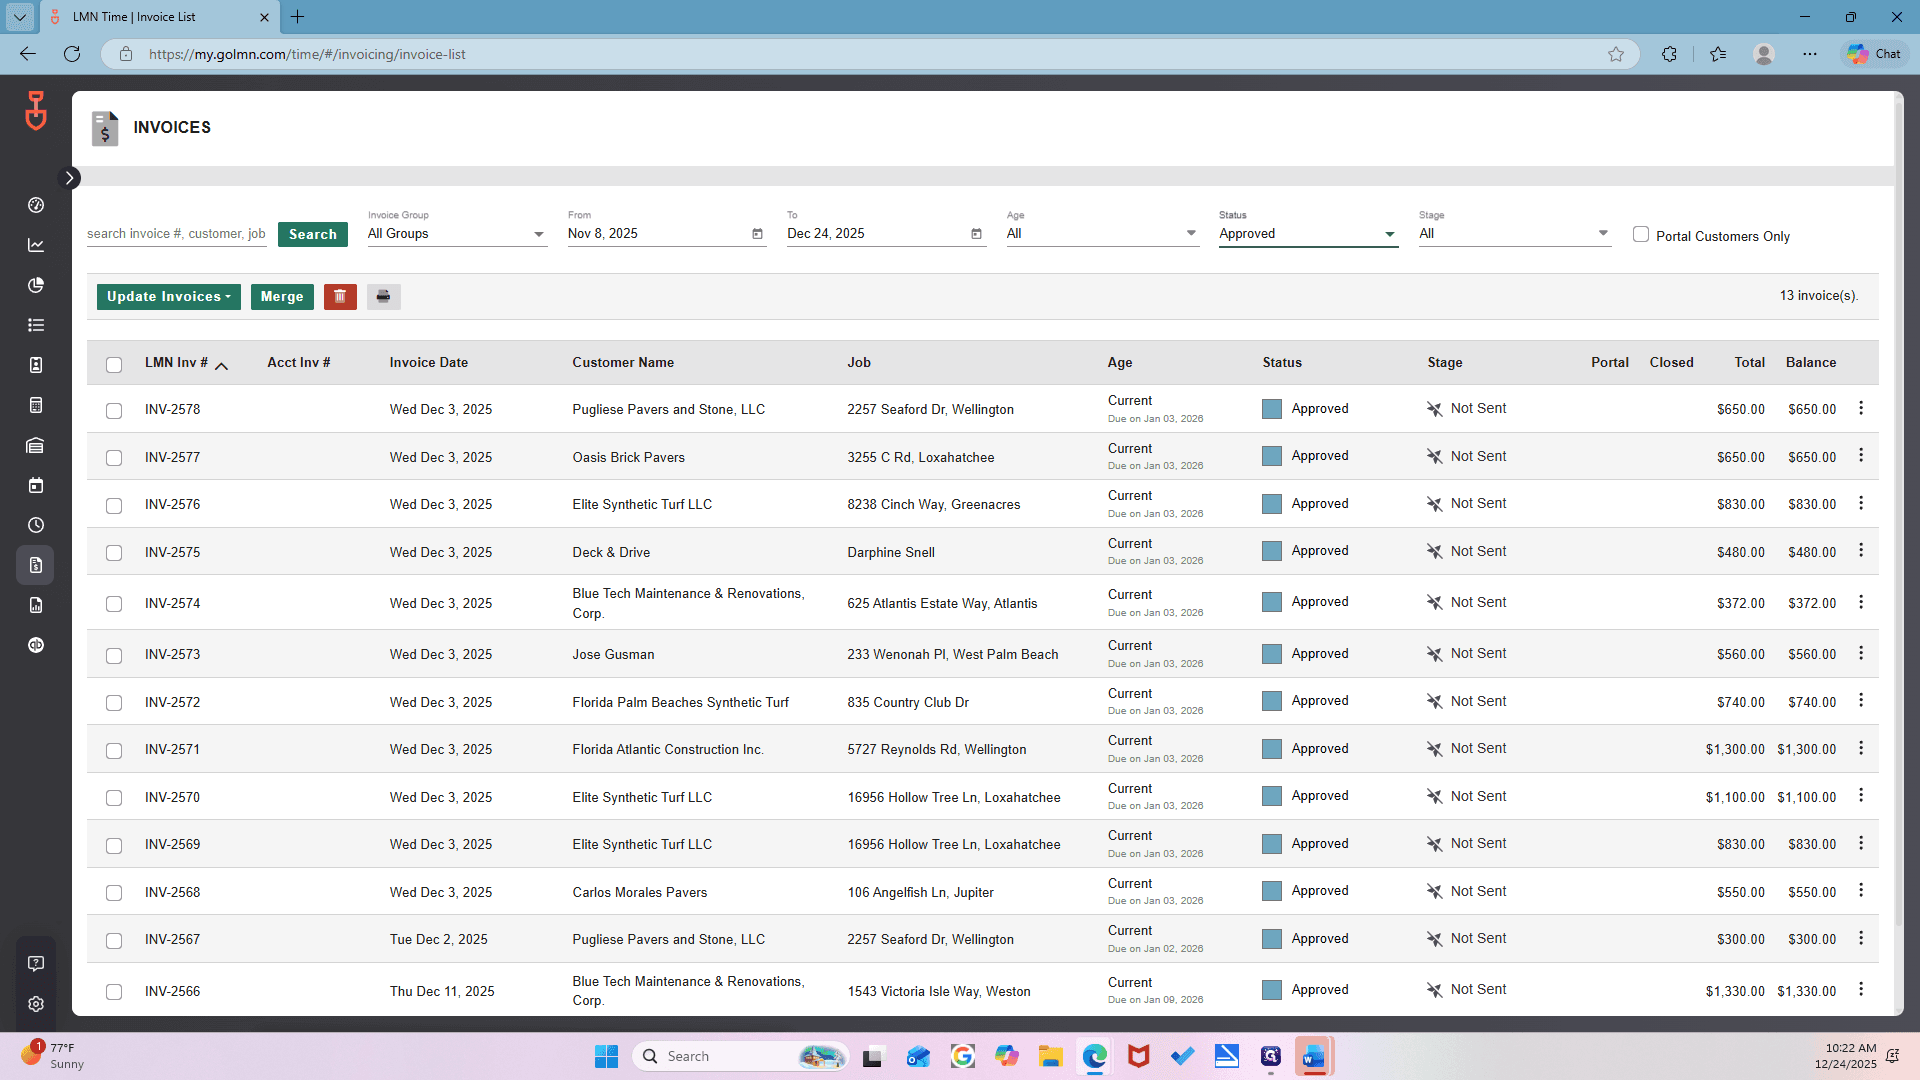Sort by Customer Name column header
Screen dimensions: 1920x1080
point(623,363)
